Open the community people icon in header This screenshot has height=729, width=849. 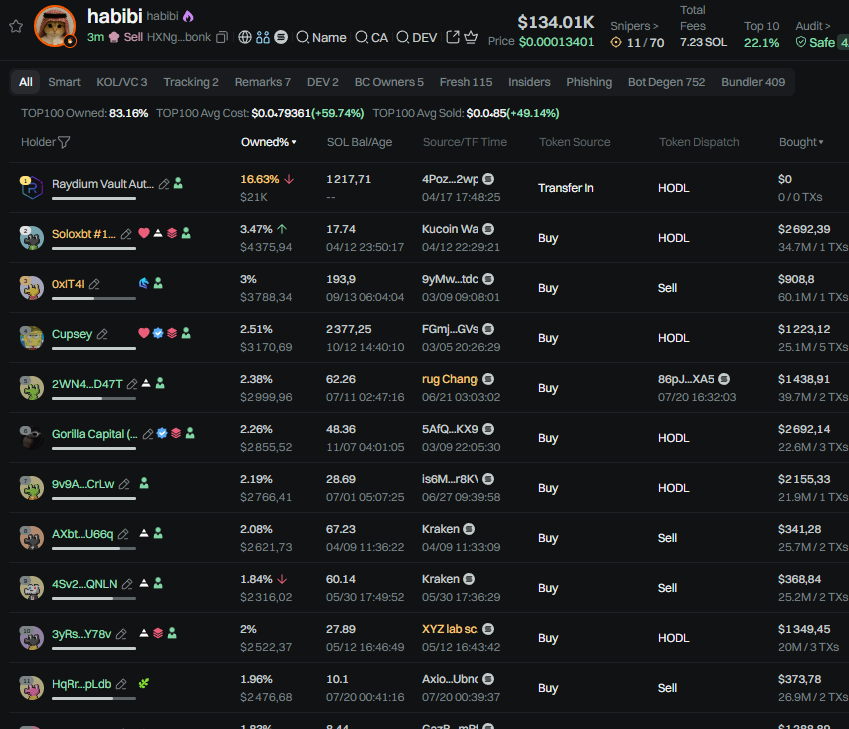click(x=263, y=37)
